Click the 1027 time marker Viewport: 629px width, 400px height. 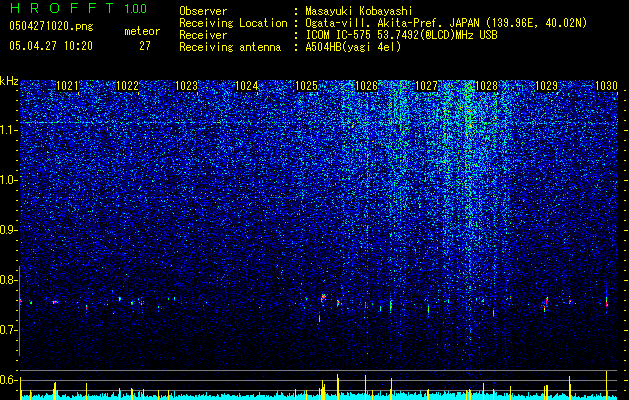(426, 86)
